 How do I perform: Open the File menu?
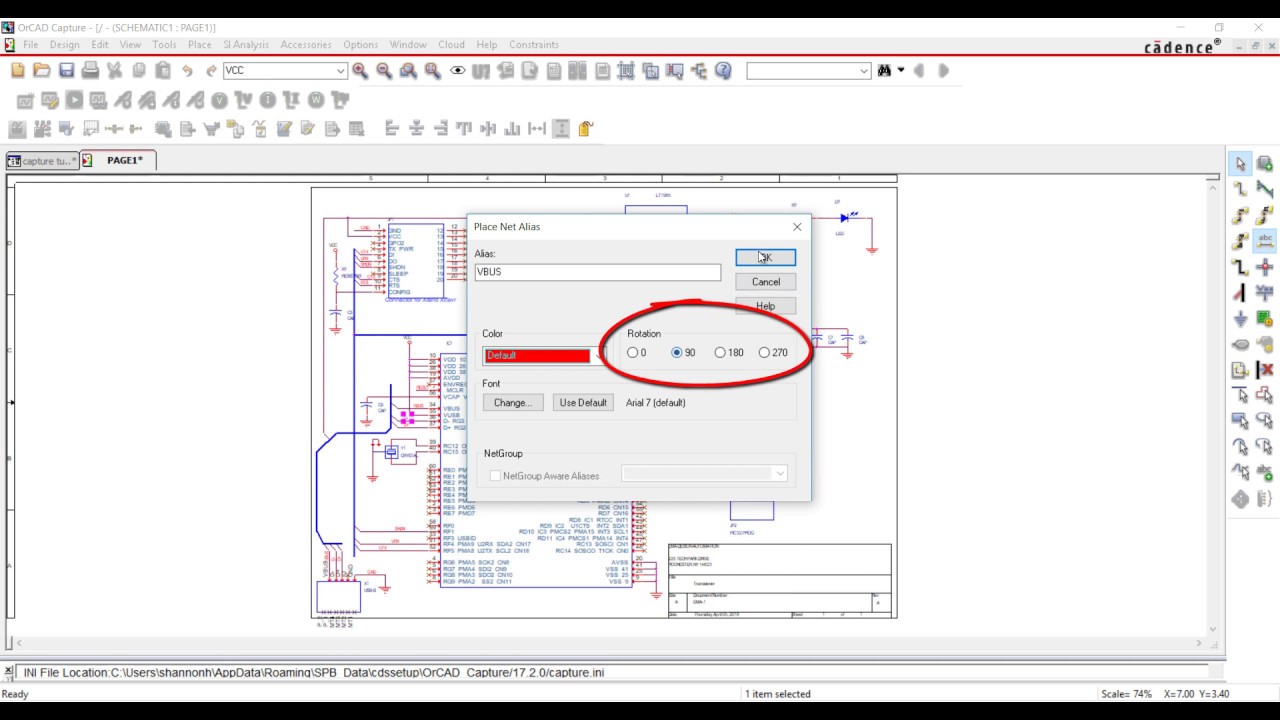(x=30, y=44)
